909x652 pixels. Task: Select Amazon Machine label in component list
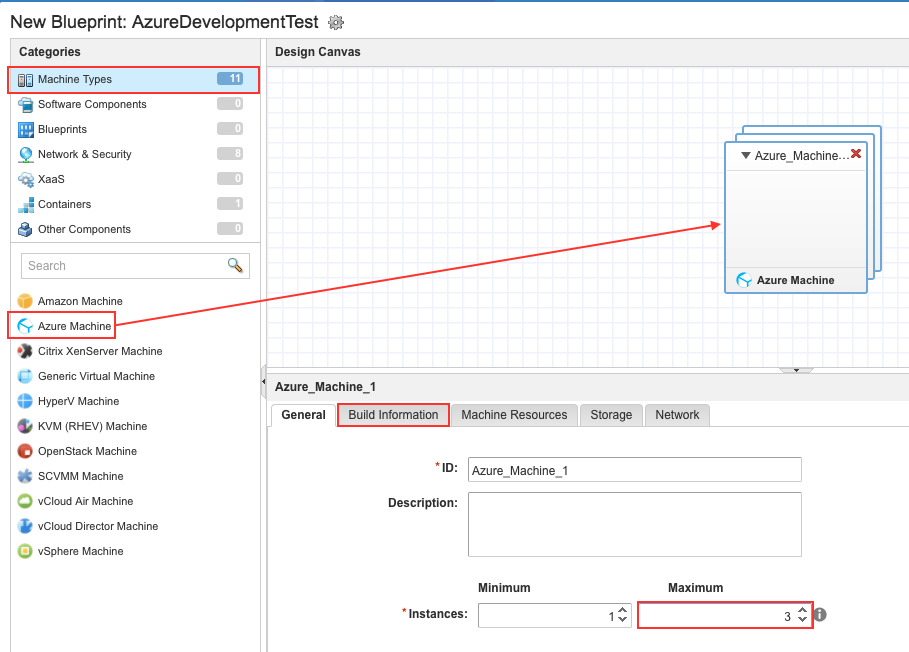pos(81,301)
